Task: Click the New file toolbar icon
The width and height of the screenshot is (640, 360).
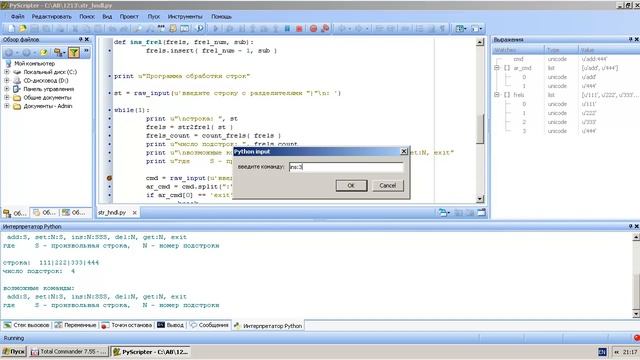Action: tap(11, 28)
